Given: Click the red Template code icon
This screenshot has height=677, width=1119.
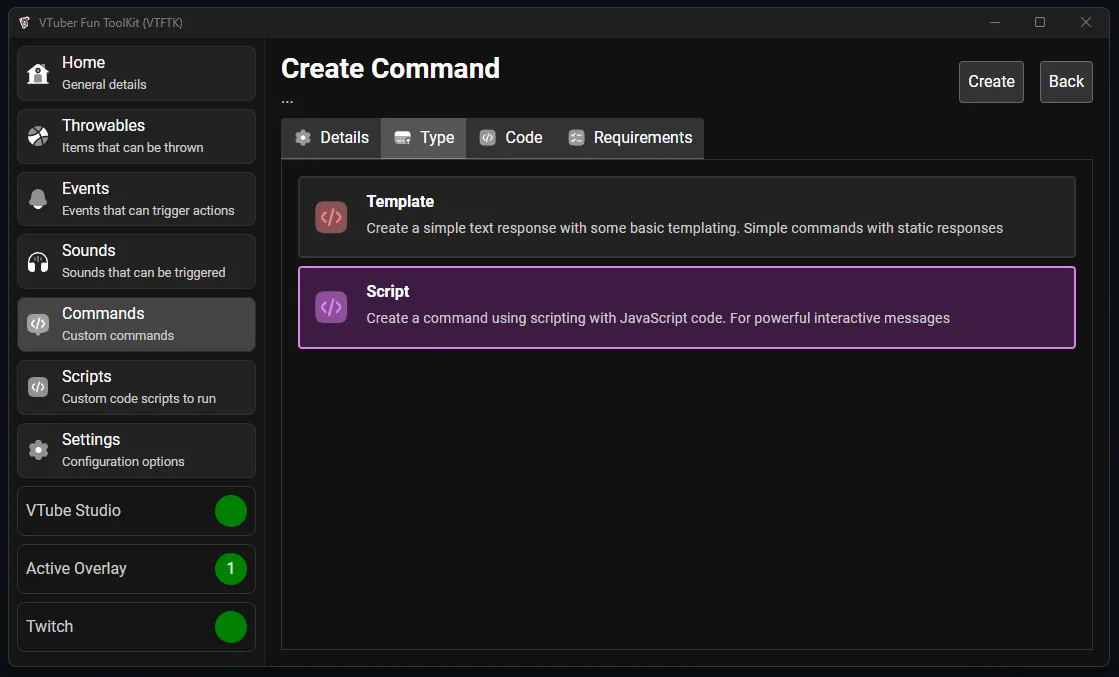Looking at the screenshot, I should [331, 217].
